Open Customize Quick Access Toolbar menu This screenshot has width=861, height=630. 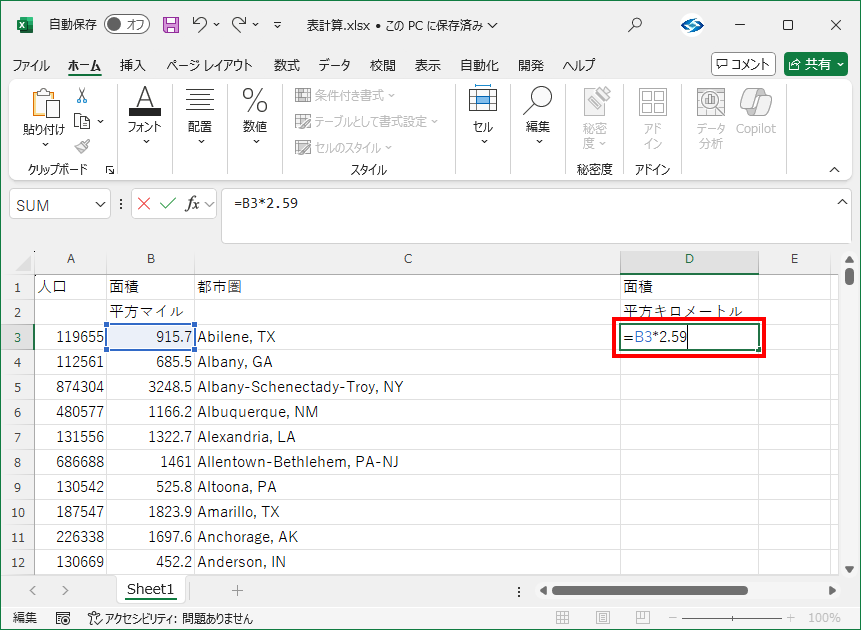[x=278, y=25]
